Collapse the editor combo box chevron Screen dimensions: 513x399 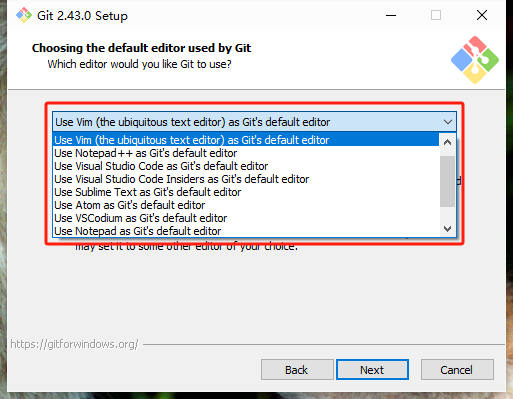coord(448,122)
